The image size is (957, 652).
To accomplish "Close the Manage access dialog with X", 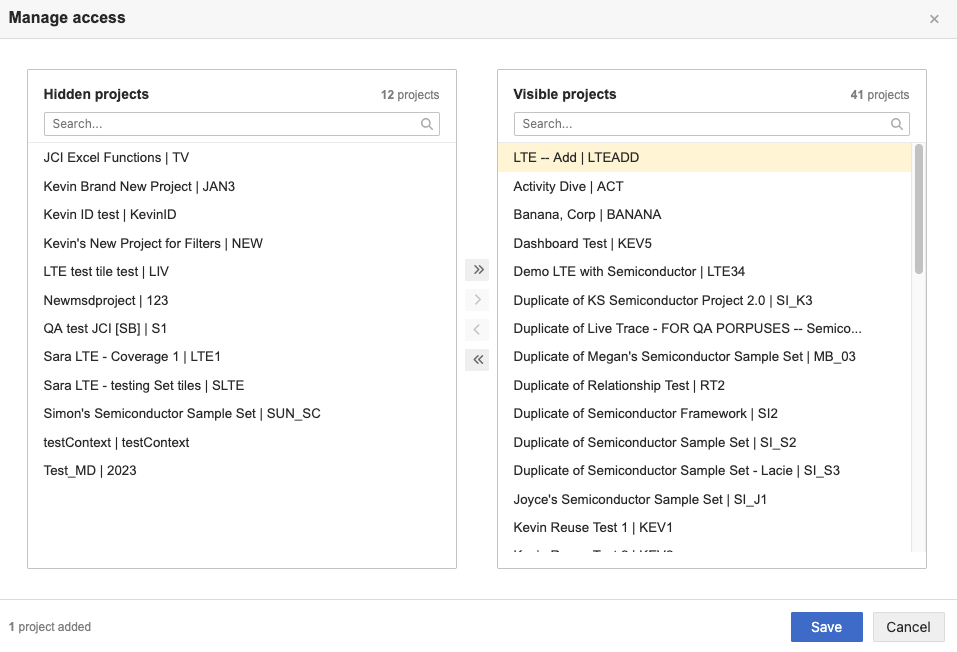I will (x=934, y=19).
